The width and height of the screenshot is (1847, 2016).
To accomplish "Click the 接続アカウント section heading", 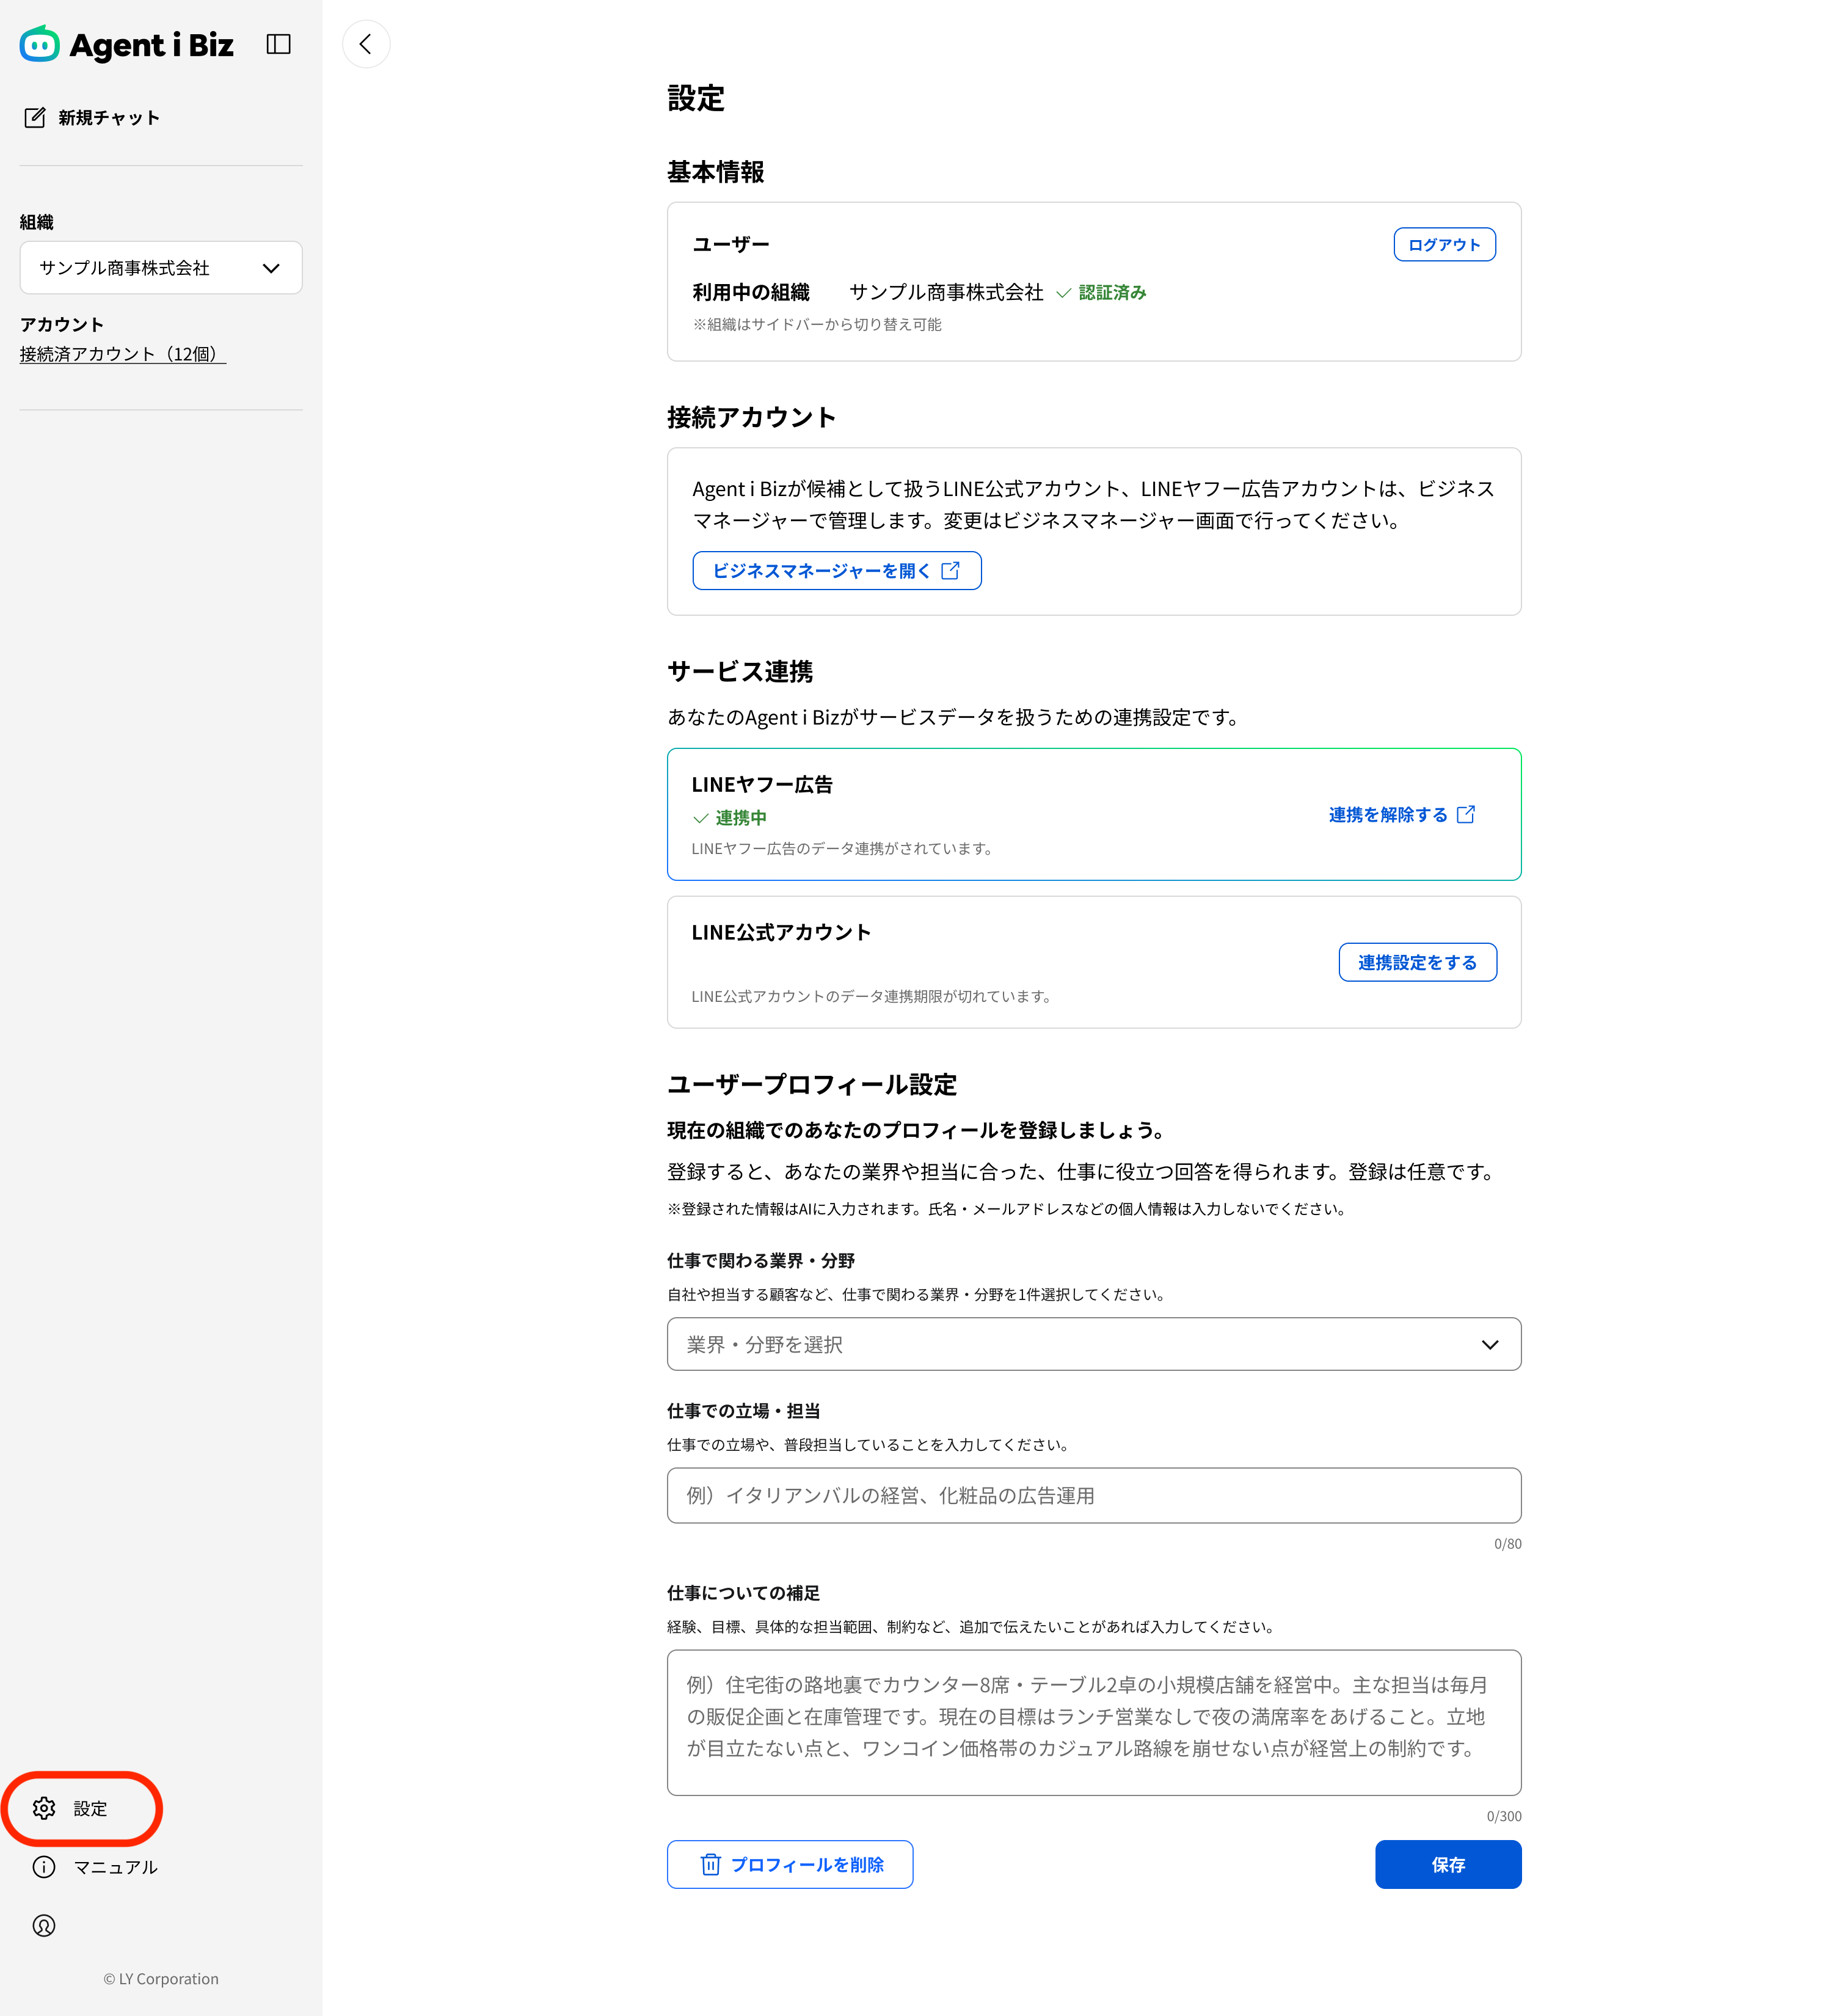I will tap(751, 417).
